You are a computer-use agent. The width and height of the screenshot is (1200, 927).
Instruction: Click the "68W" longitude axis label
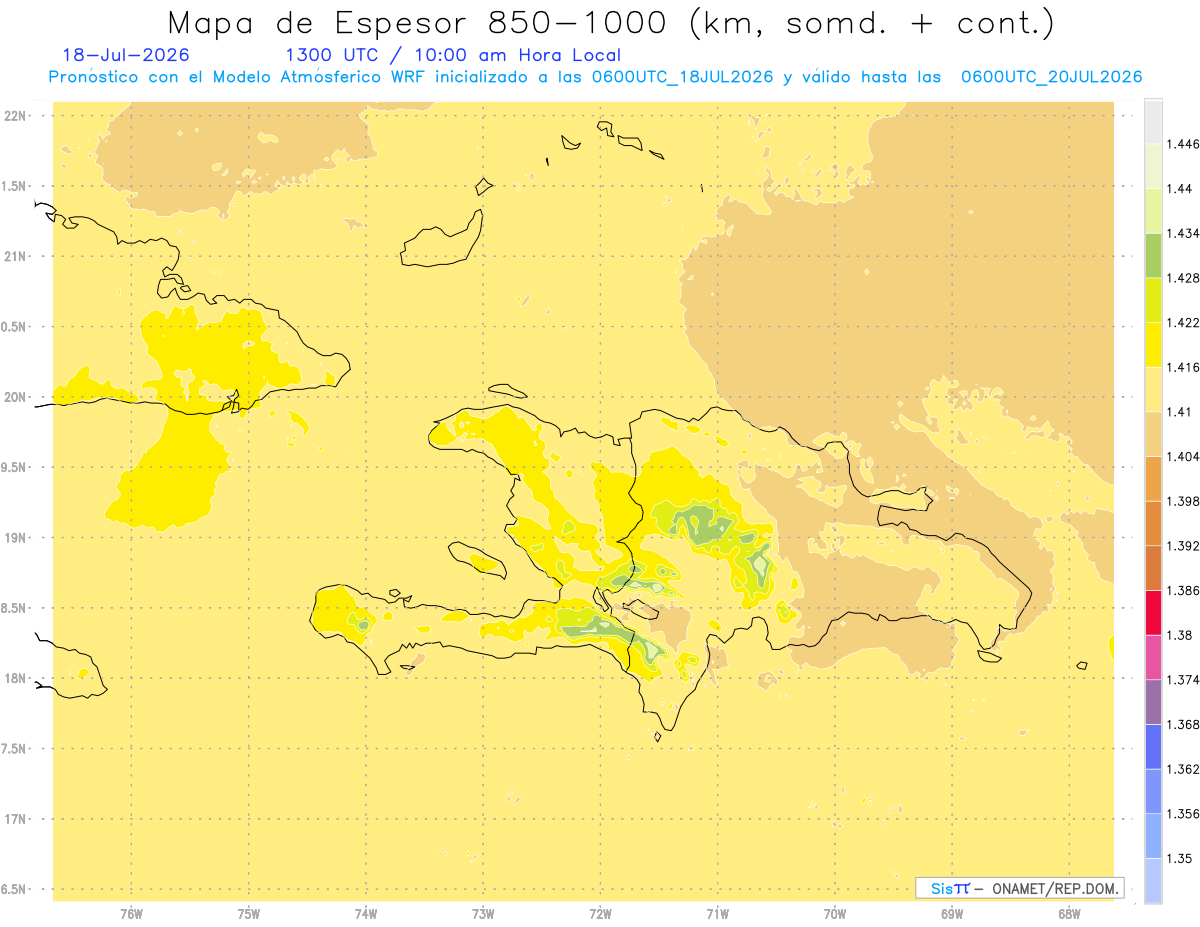coord(1069,915)
